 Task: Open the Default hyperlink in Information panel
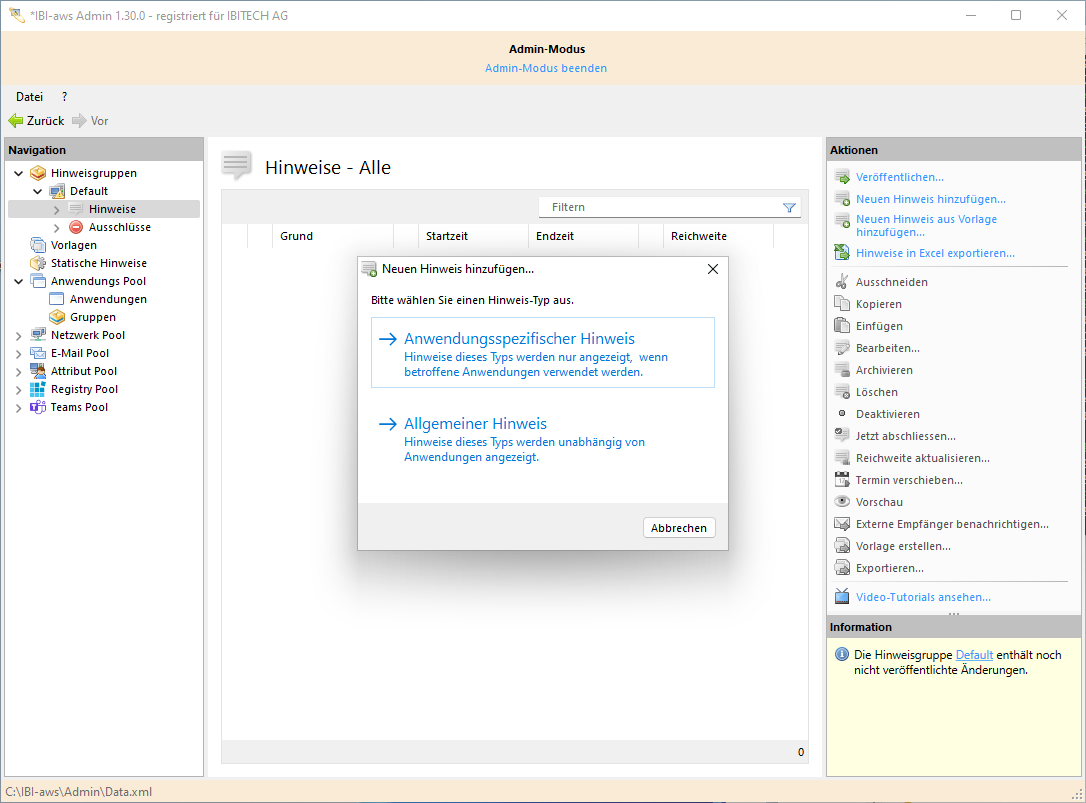(974, 654)
